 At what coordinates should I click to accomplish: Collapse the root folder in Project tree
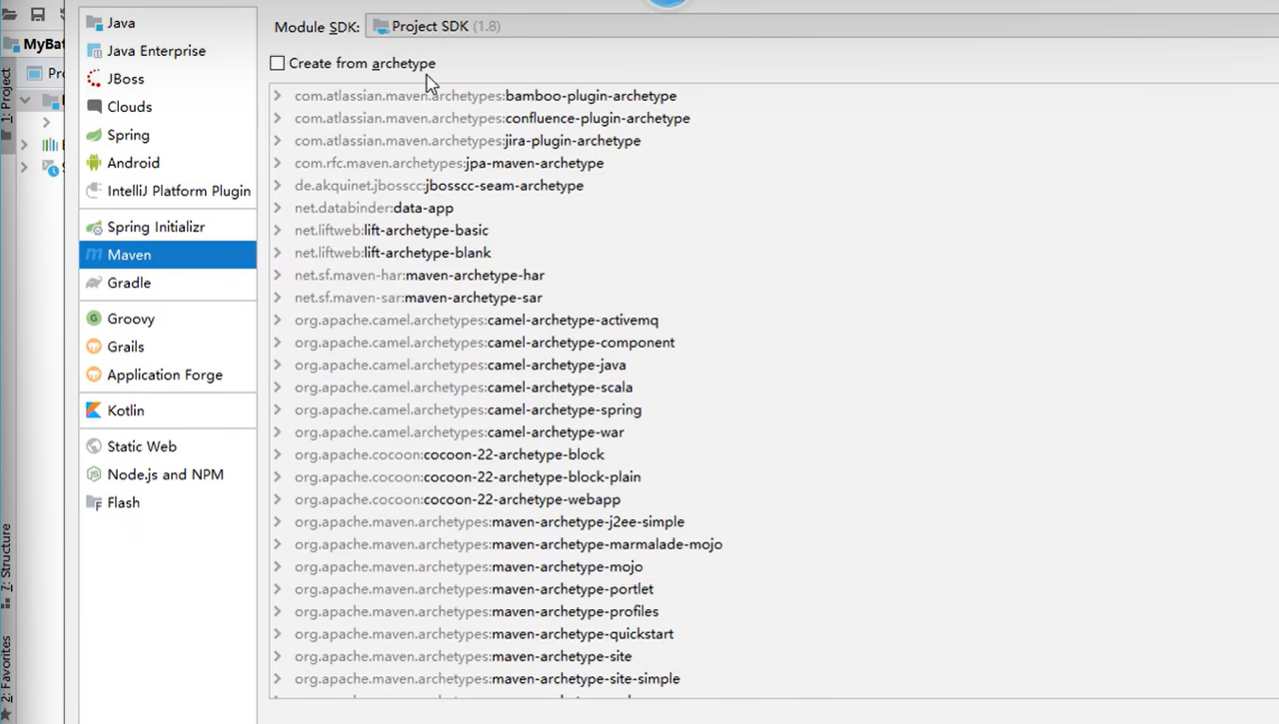click(24, 101)
